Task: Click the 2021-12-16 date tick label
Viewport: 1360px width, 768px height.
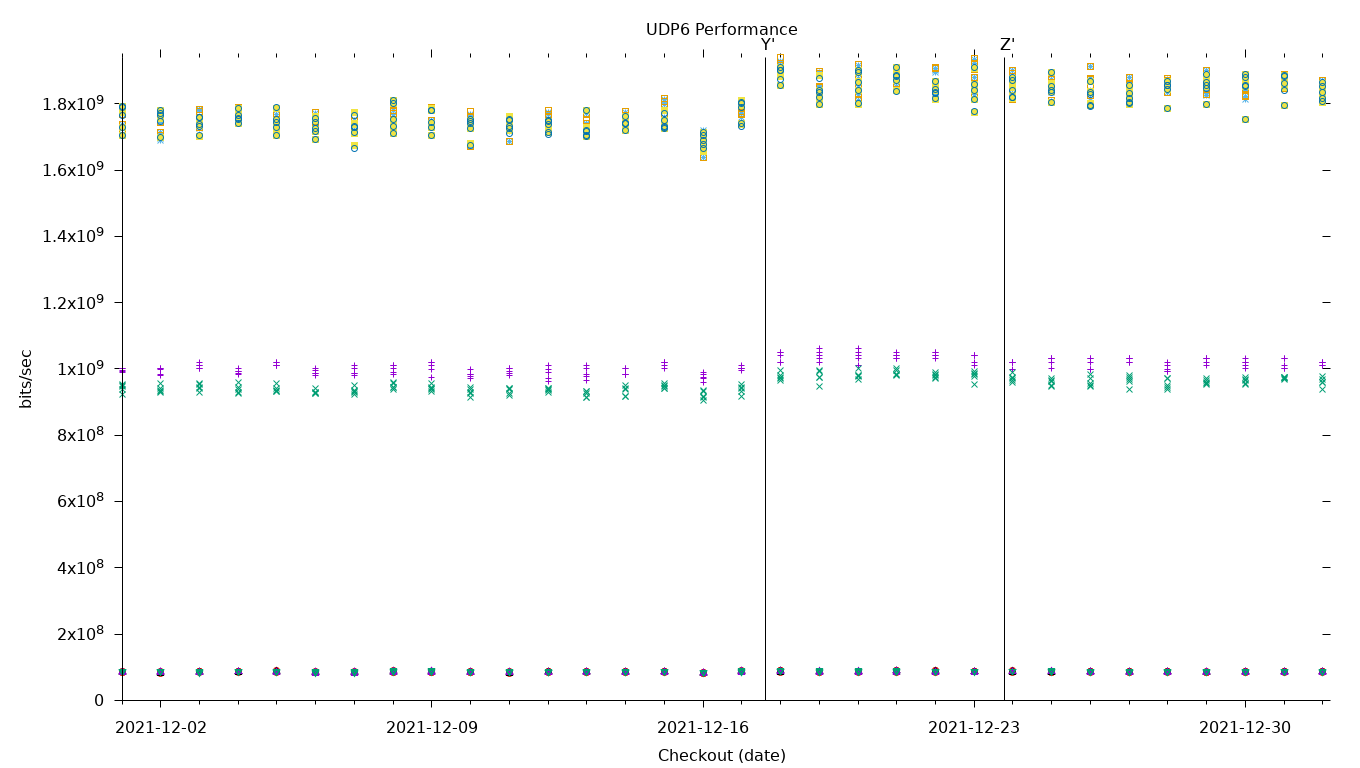Action: point(703,728)
